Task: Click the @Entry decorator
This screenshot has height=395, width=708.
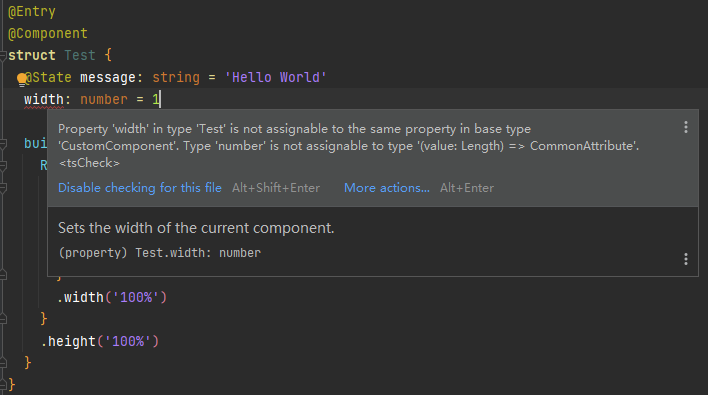Action: [32, 11]
